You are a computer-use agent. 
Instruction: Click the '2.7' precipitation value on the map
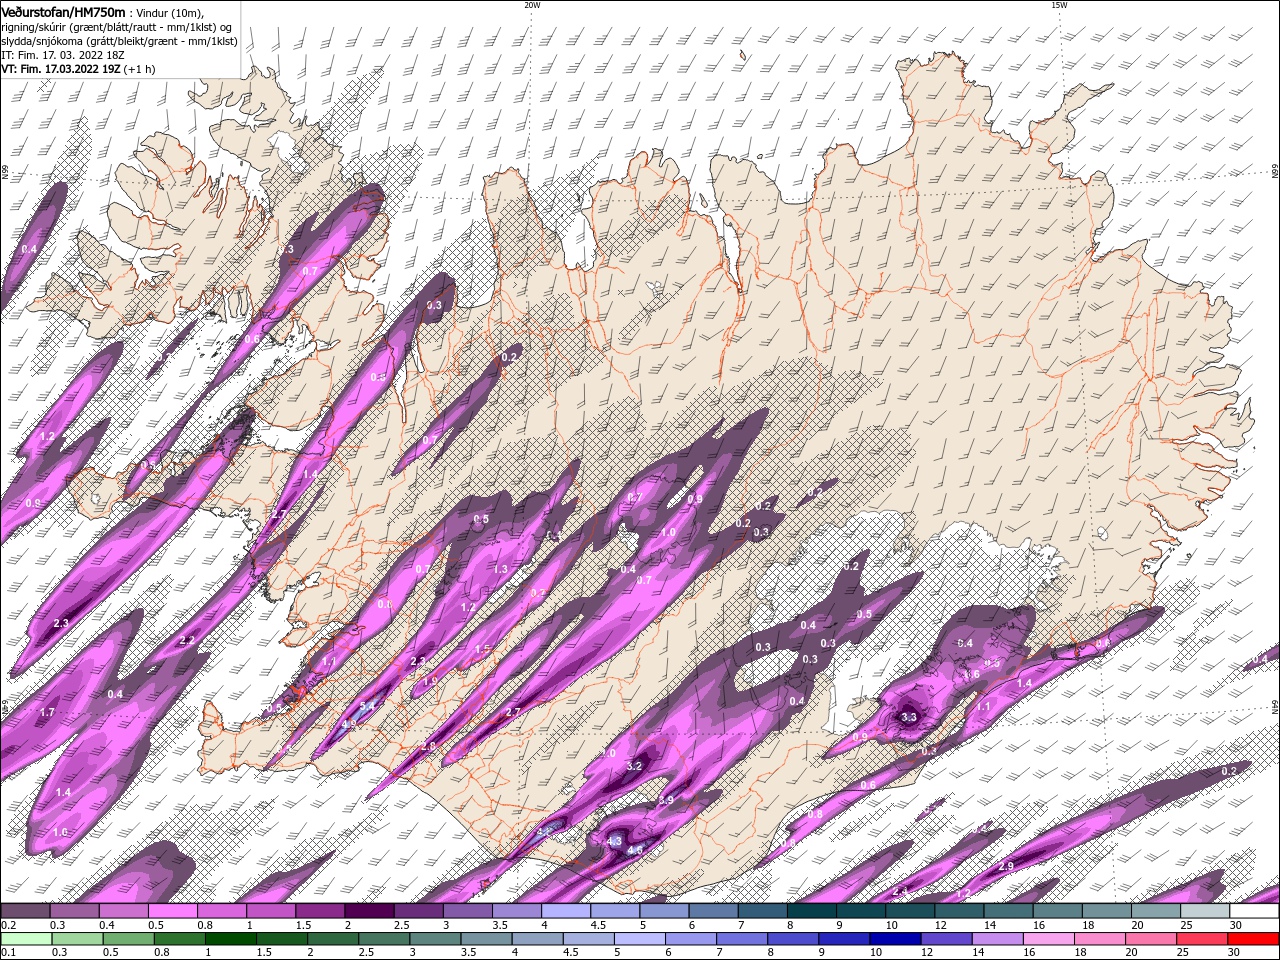513,711
